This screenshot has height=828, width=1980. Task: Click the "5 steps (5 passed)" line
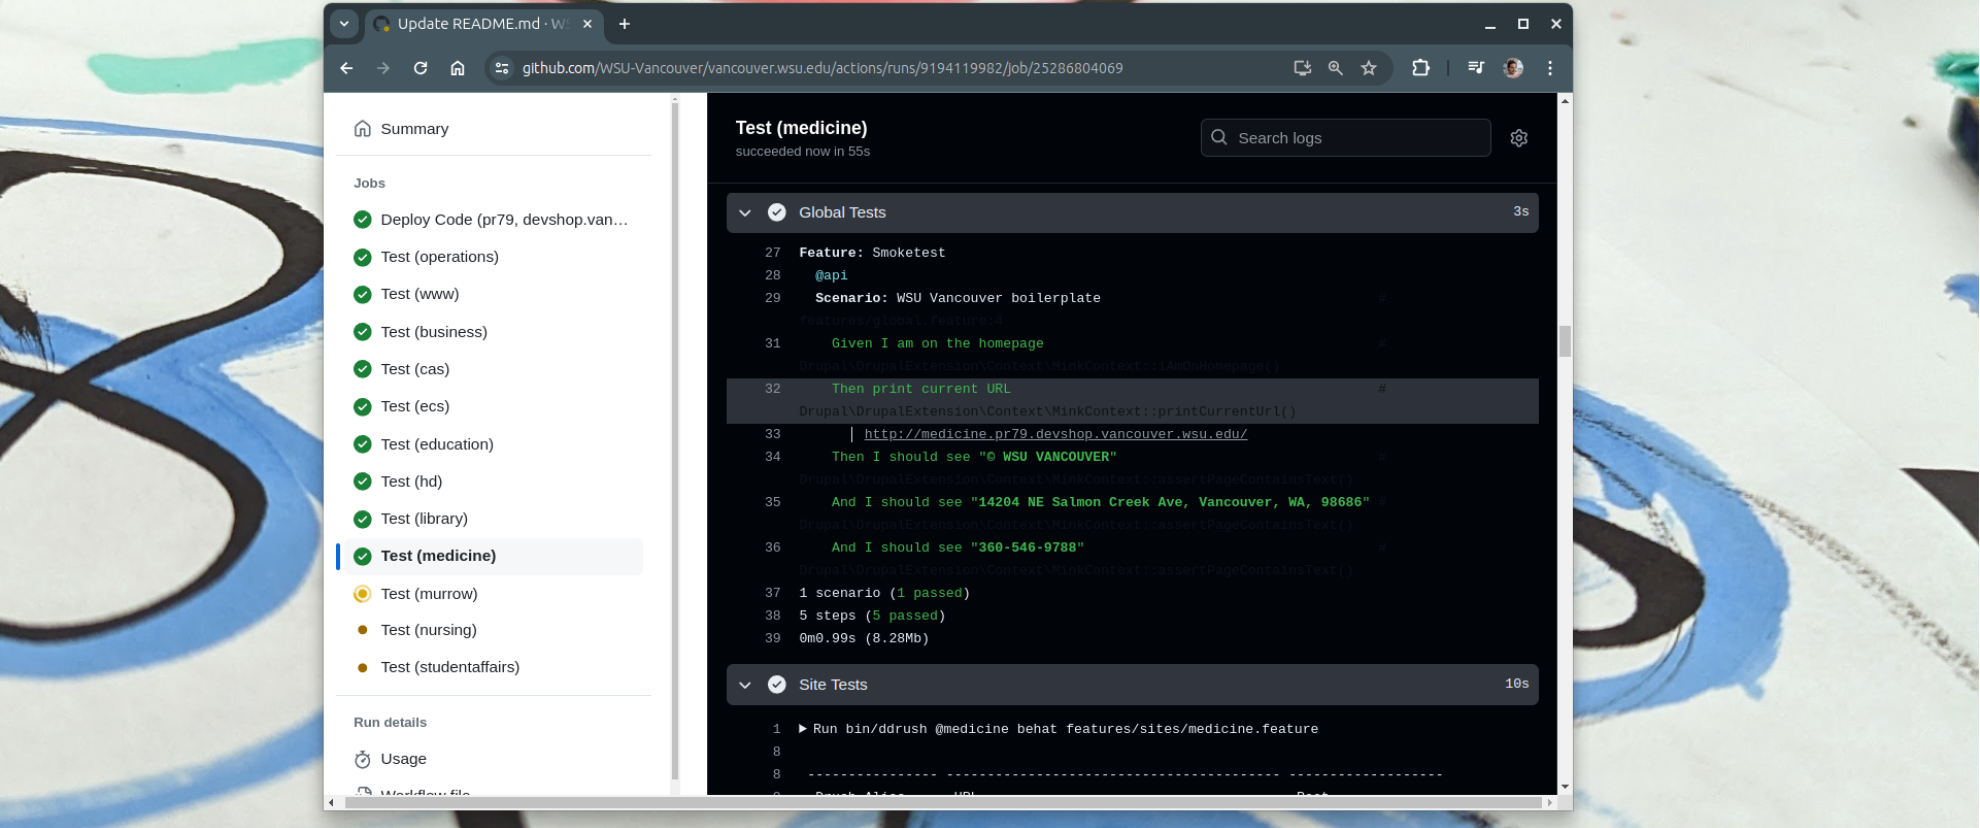872,616
